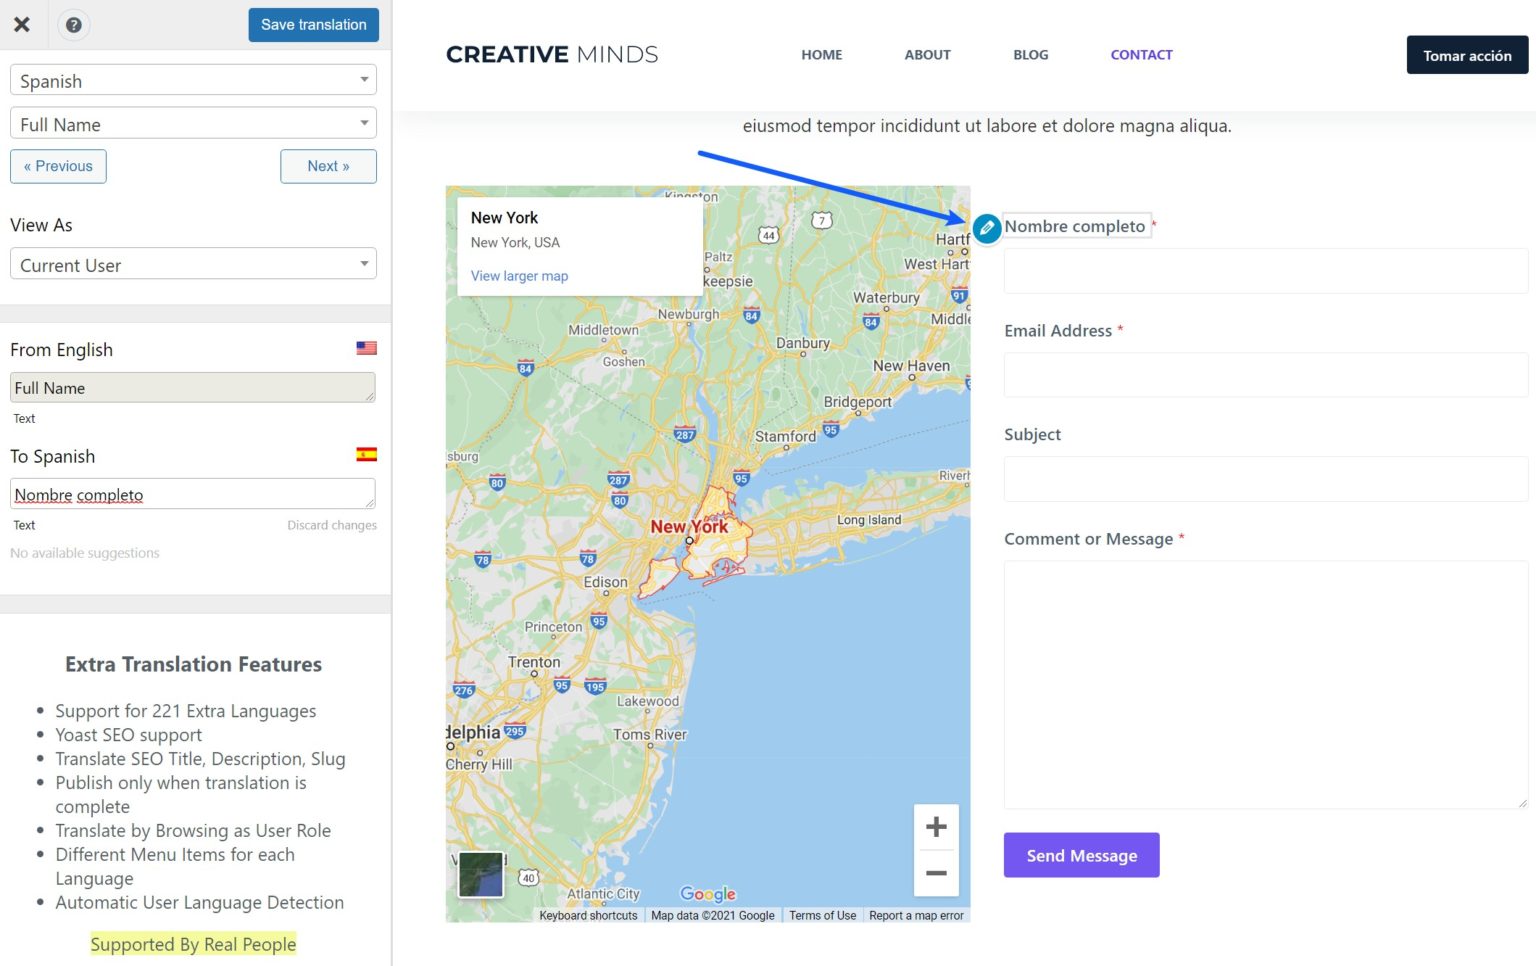Click the Google logo on the map

(708, 893)
